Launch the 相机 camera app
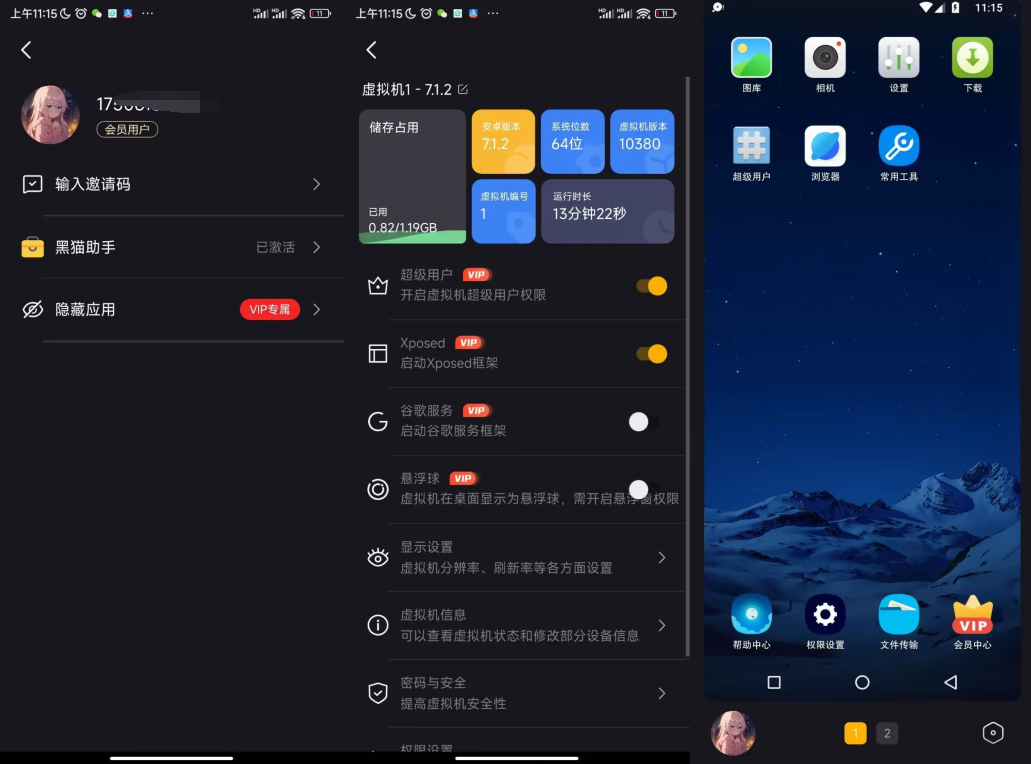 (x=825, y=59)
